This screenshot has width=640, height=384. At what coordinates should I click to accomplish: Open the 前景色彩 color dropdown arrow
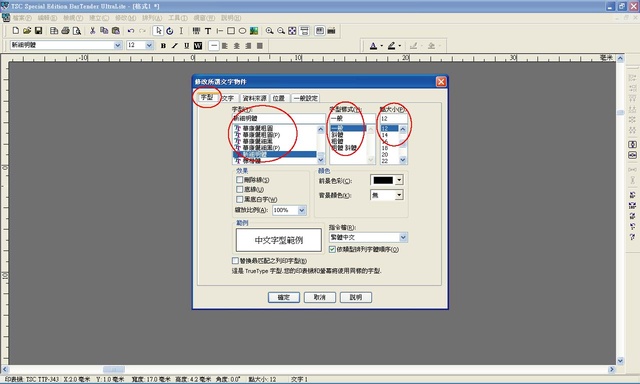399,180
